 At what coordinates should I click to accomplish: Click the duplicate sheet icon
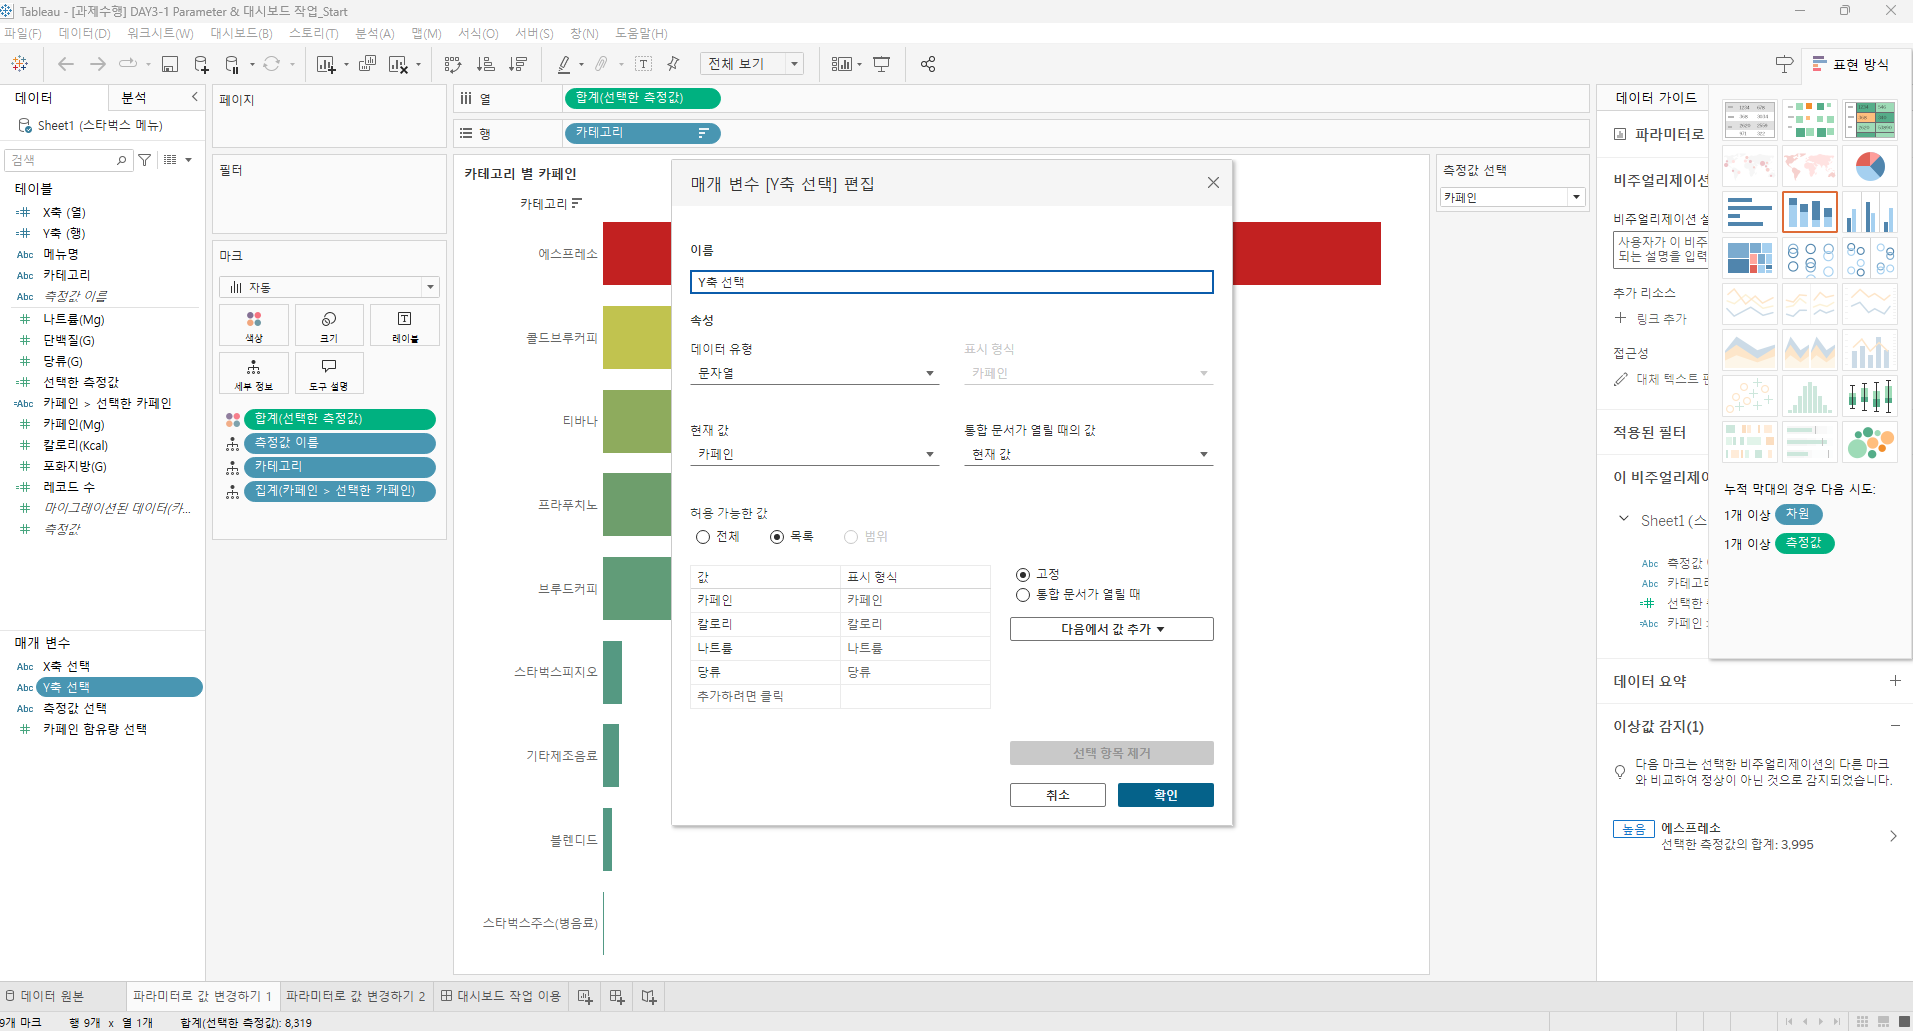[367, 64]
